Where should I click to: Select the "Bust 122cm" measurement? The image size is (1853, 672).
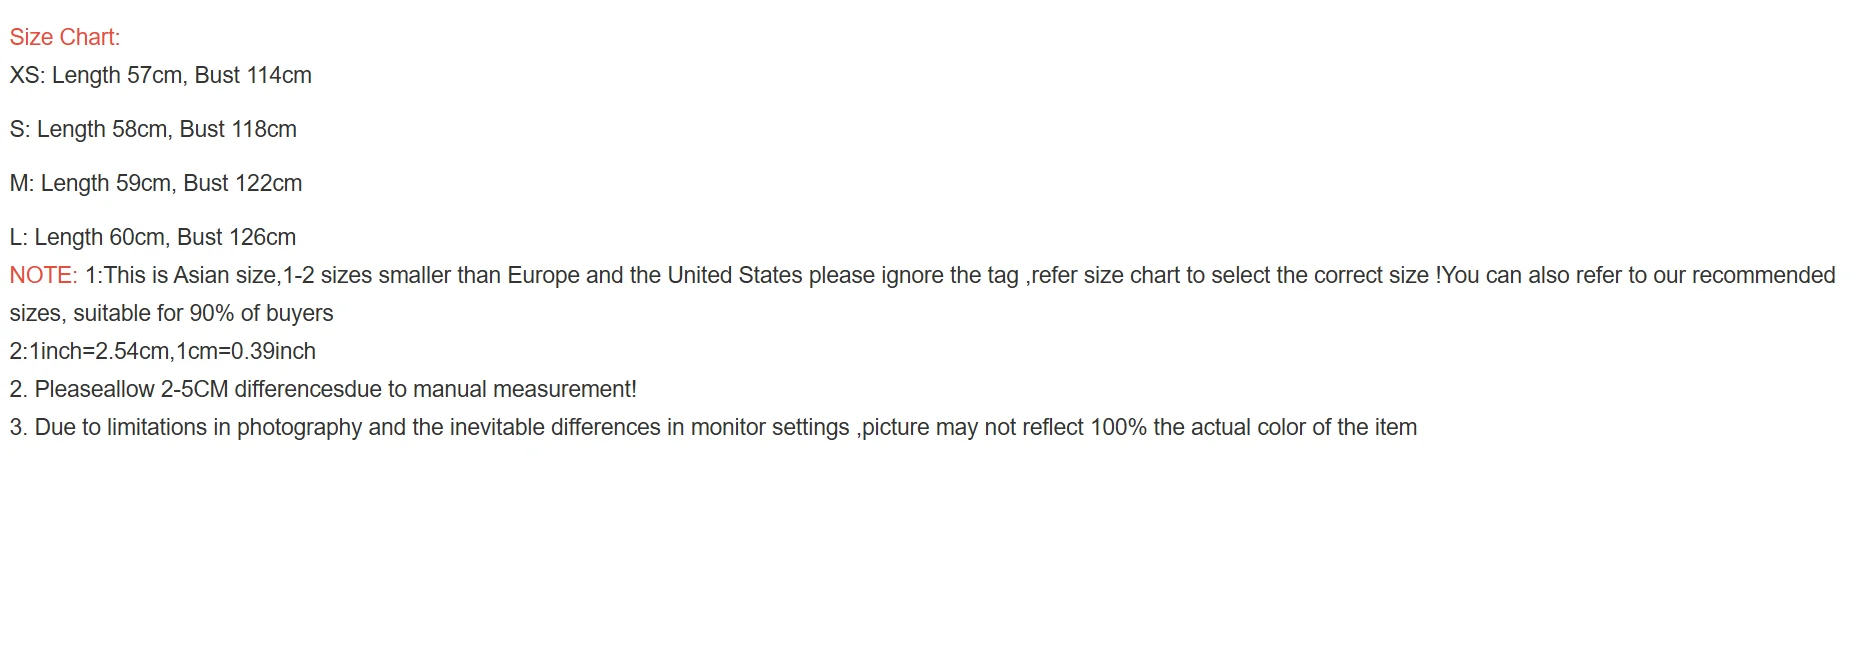click(x=243, y=183)
